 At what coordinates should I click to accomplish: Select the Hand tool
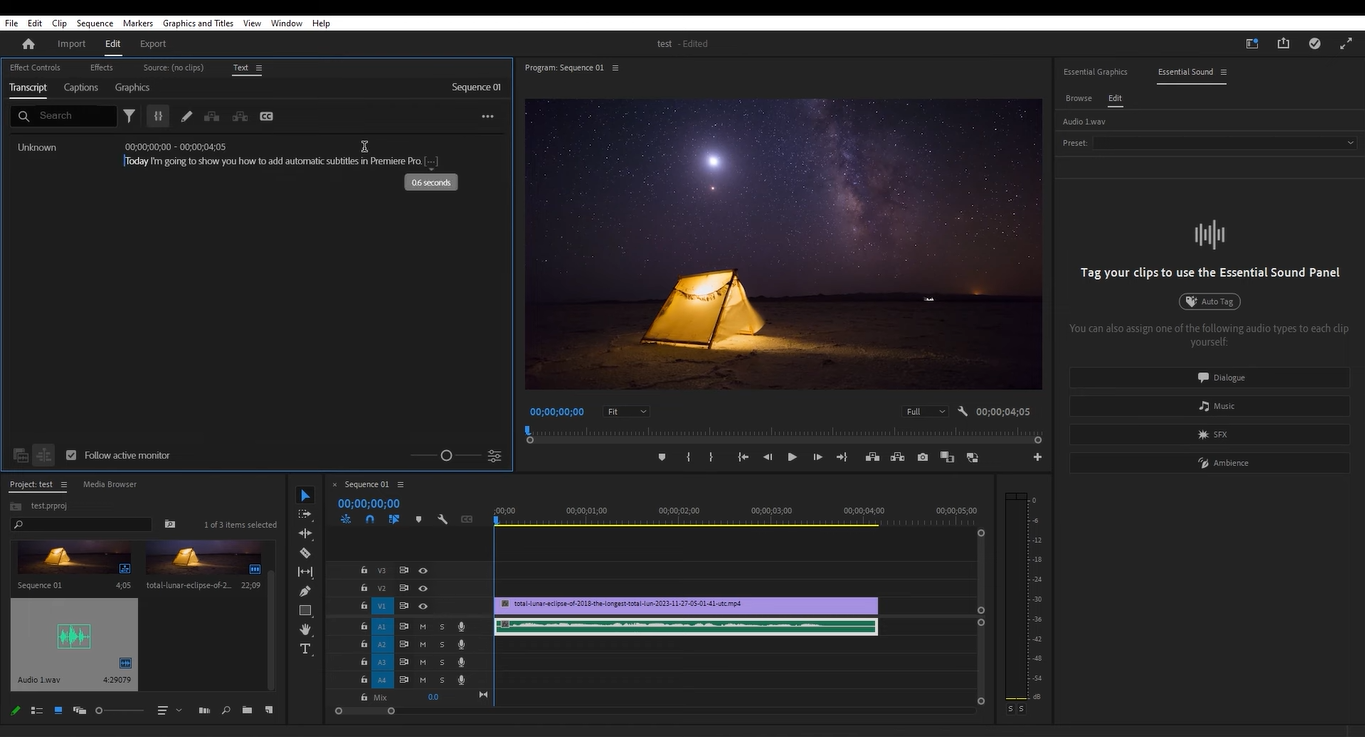click(305, 629)
